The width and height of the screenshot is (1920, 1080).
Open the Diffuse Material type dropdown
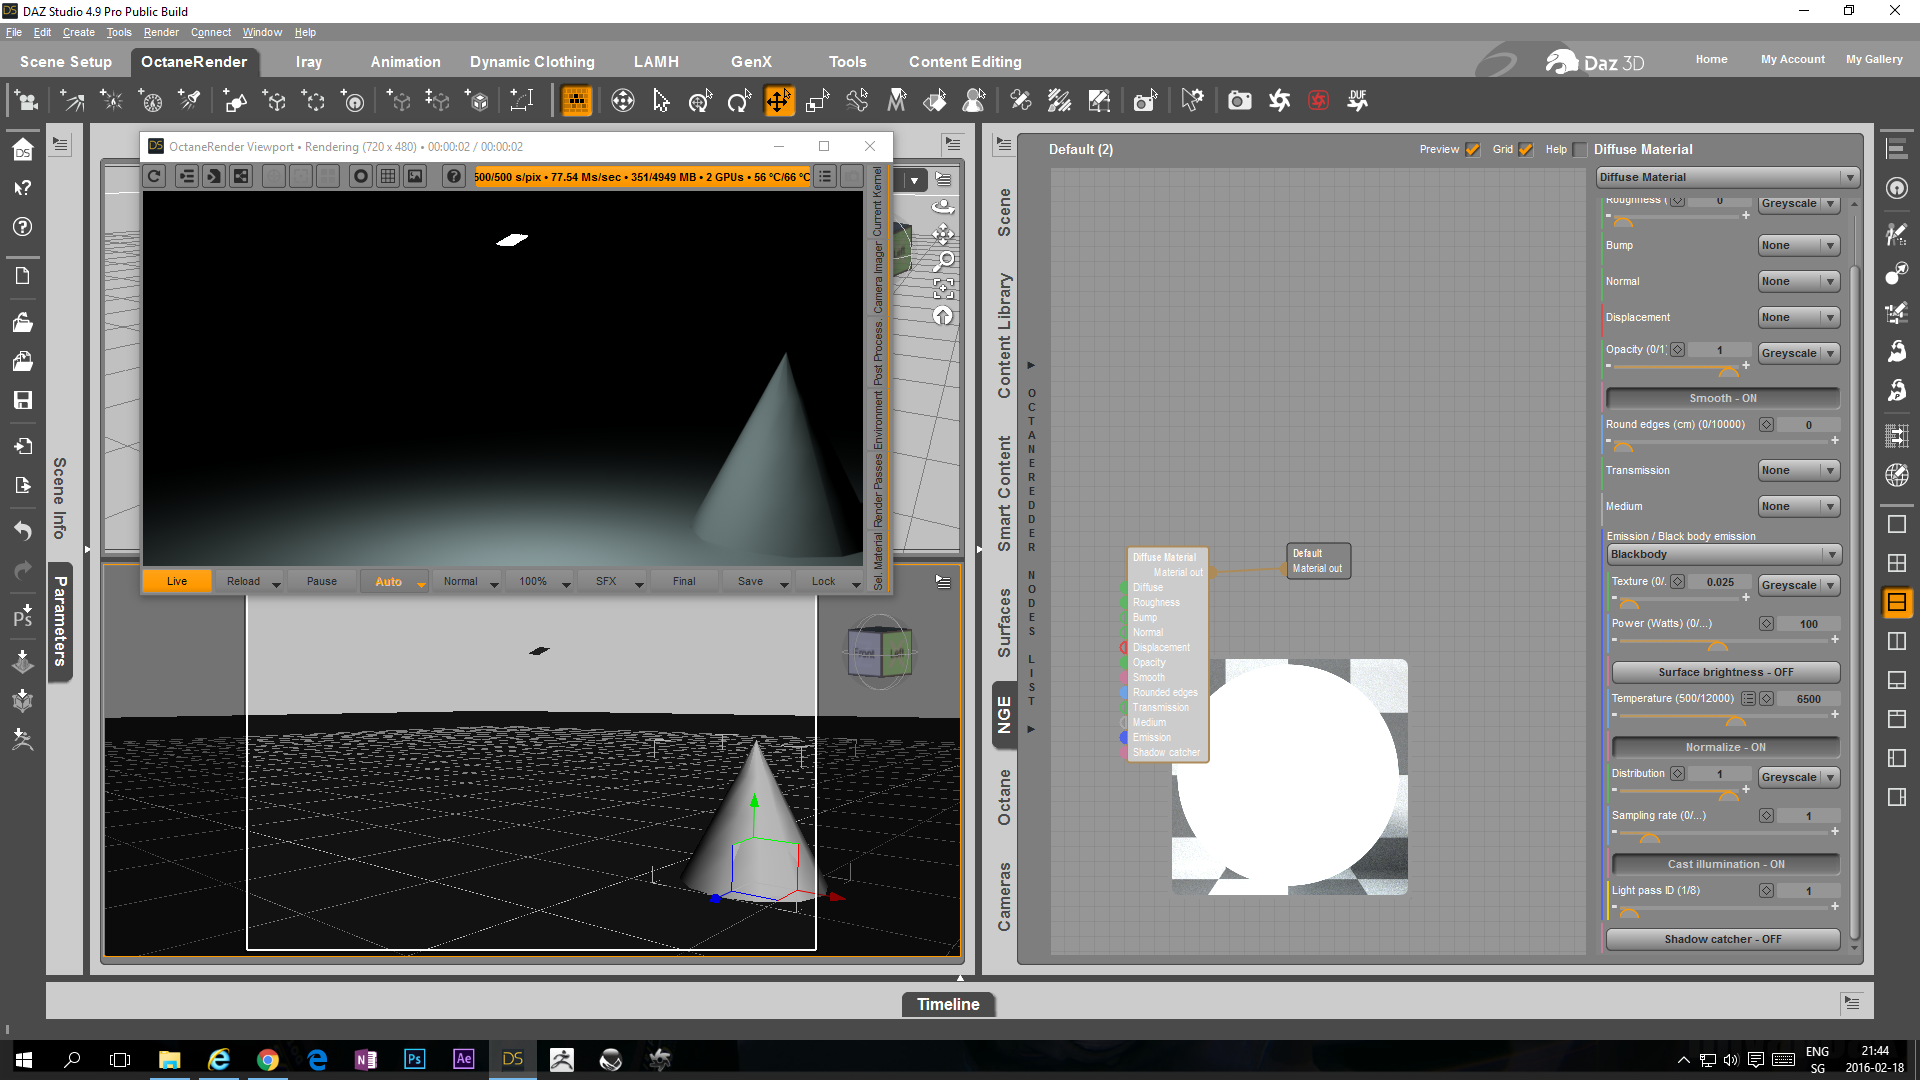tap(1726, 177)
